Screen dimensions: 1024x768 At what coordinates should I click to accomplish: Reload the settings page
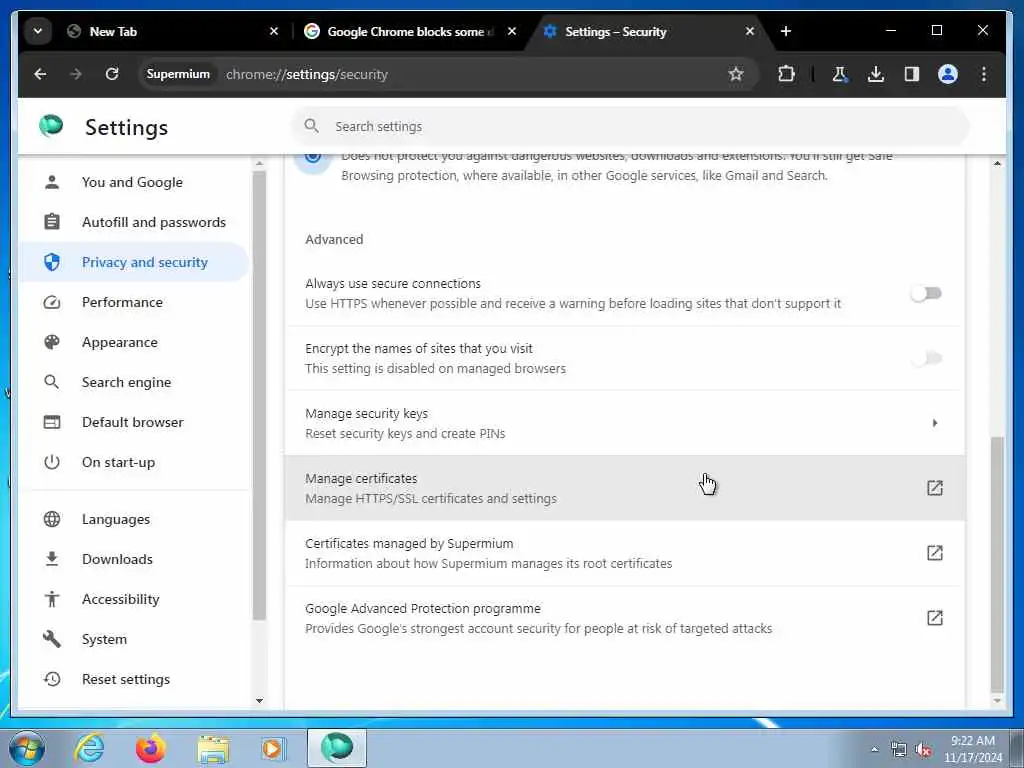[x=112, y=74]
